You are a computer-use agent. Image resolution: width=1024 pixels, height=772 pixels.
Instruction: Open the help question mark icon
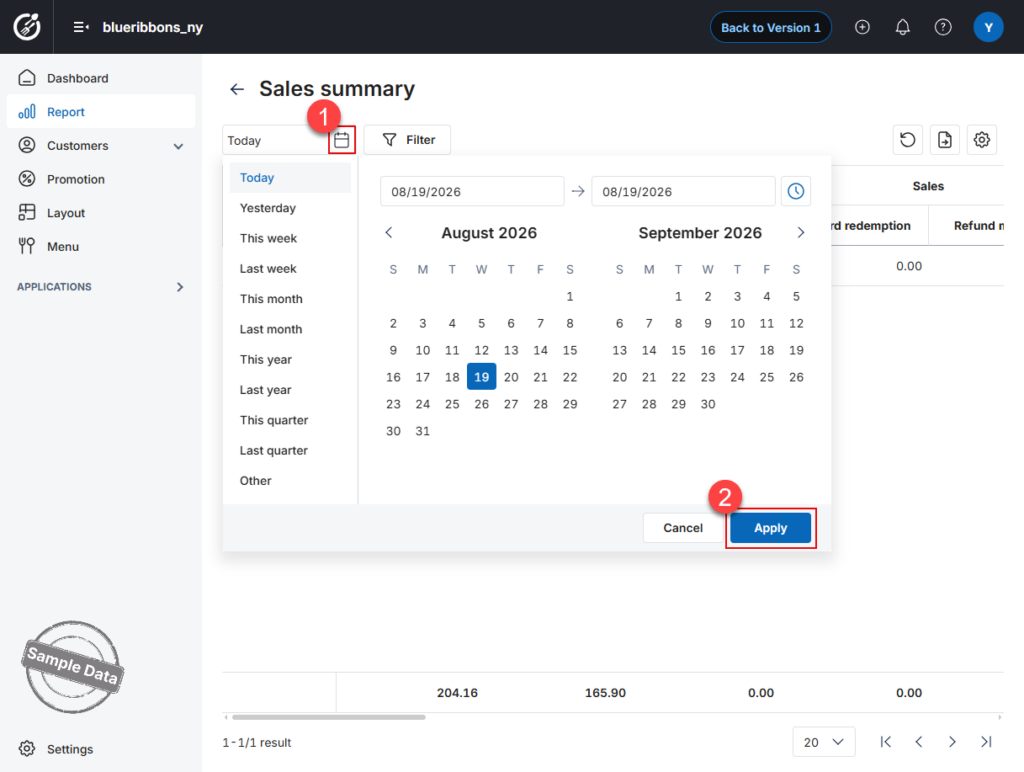(943, 27)
